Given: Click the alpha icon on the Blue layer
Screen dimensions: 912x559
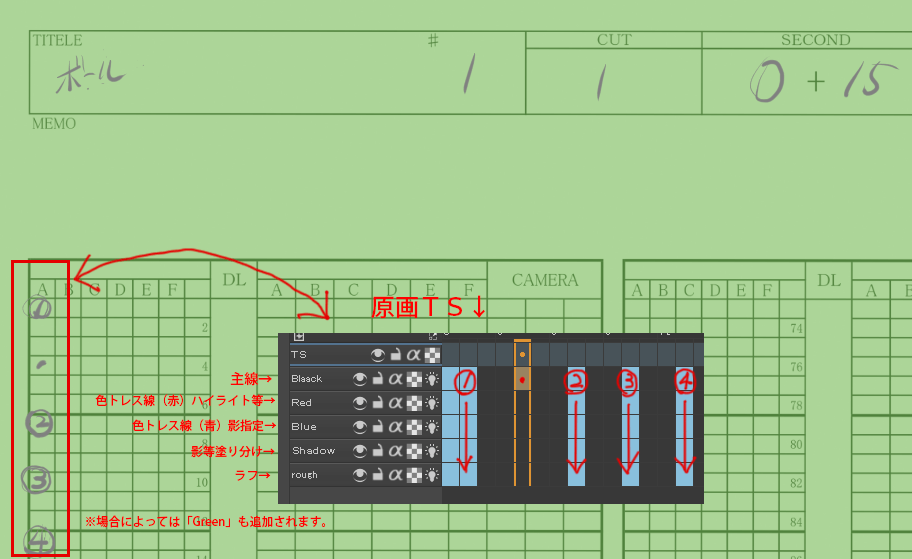Looking at the screenshot, I should click(396, 427).
